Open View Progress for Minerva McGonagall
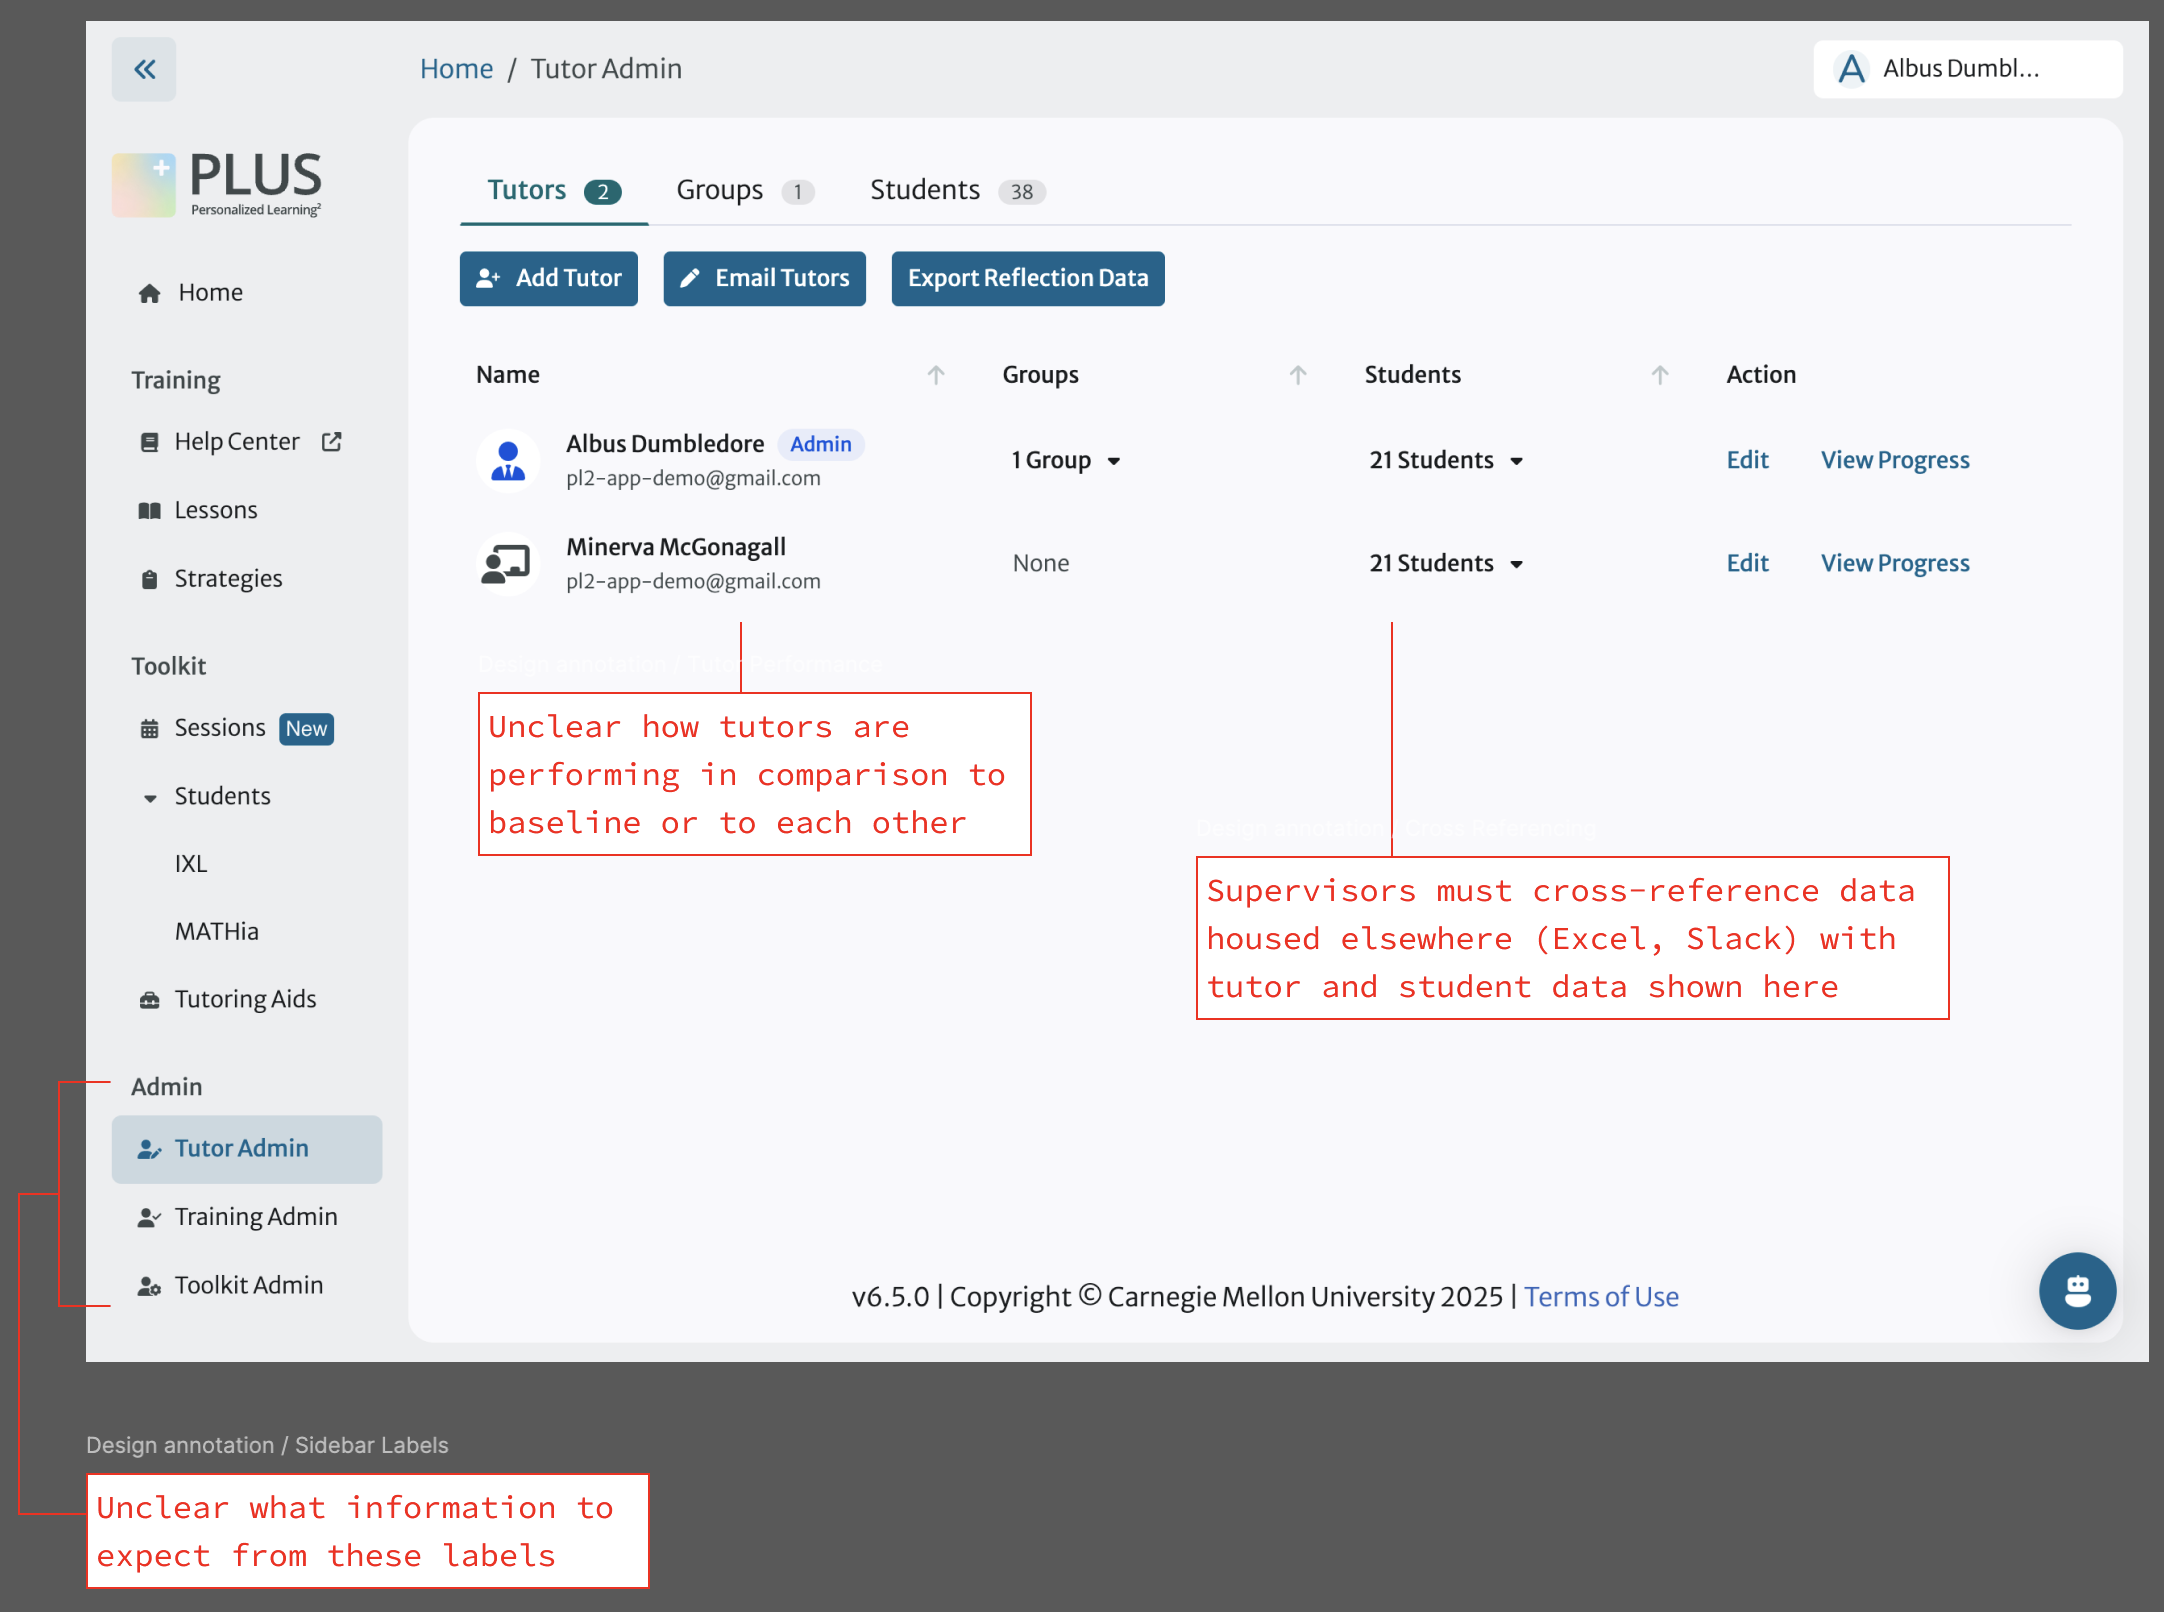2164x1612 pixels. 1894,563
